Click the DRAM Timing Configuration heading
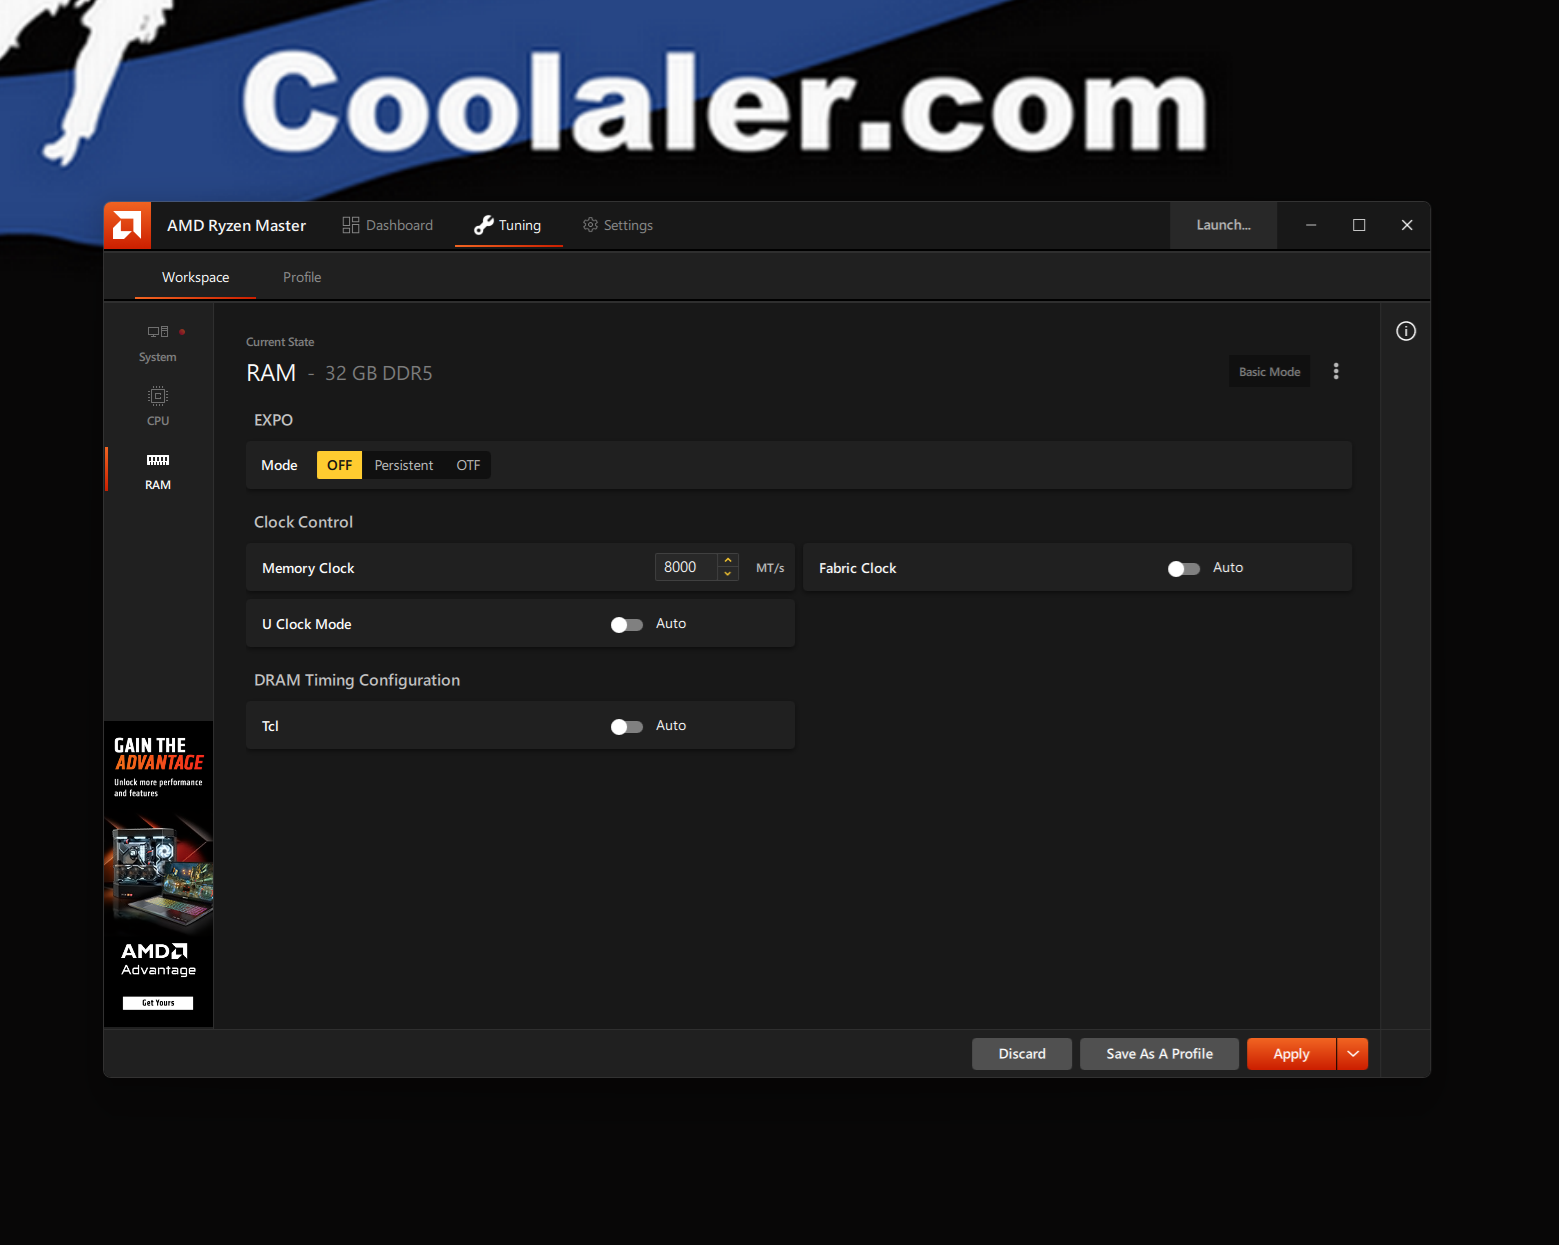The width and height of the screenshot is (1559, 1245). pyautogui.click(x=357, y=680)
